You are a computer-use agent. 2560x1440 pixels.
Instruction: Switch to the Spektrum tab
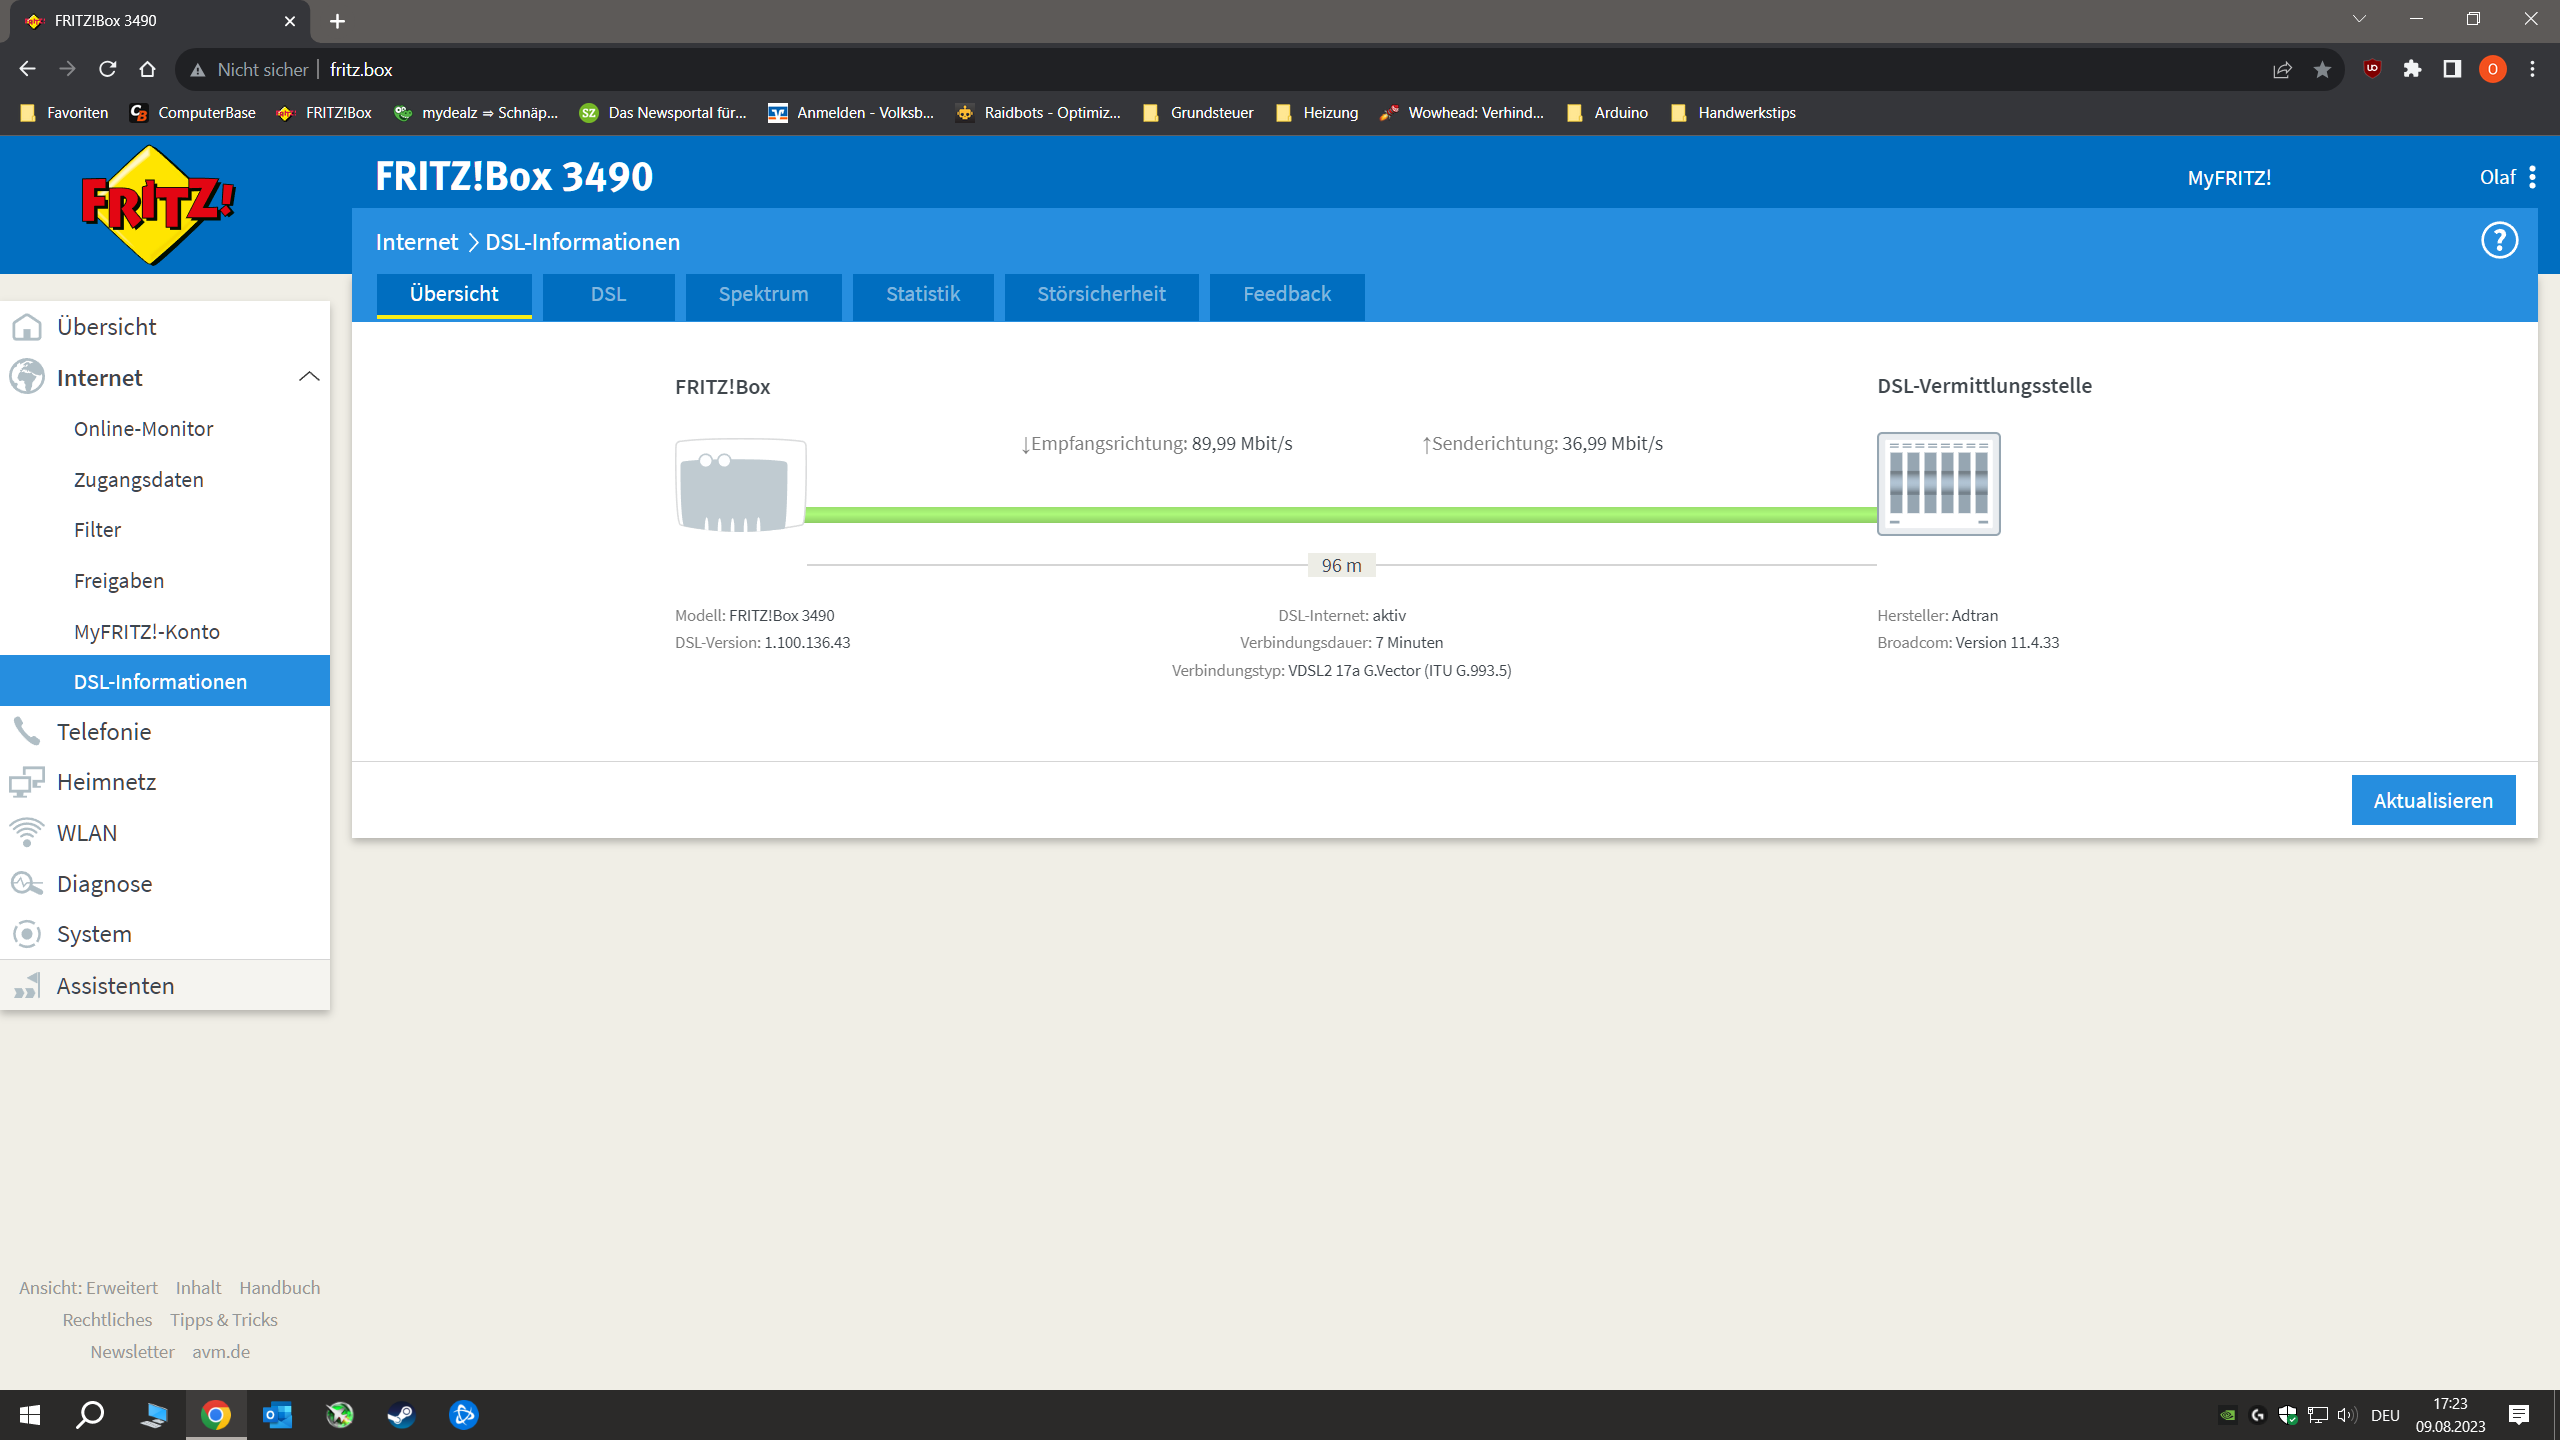pos(763,294)
